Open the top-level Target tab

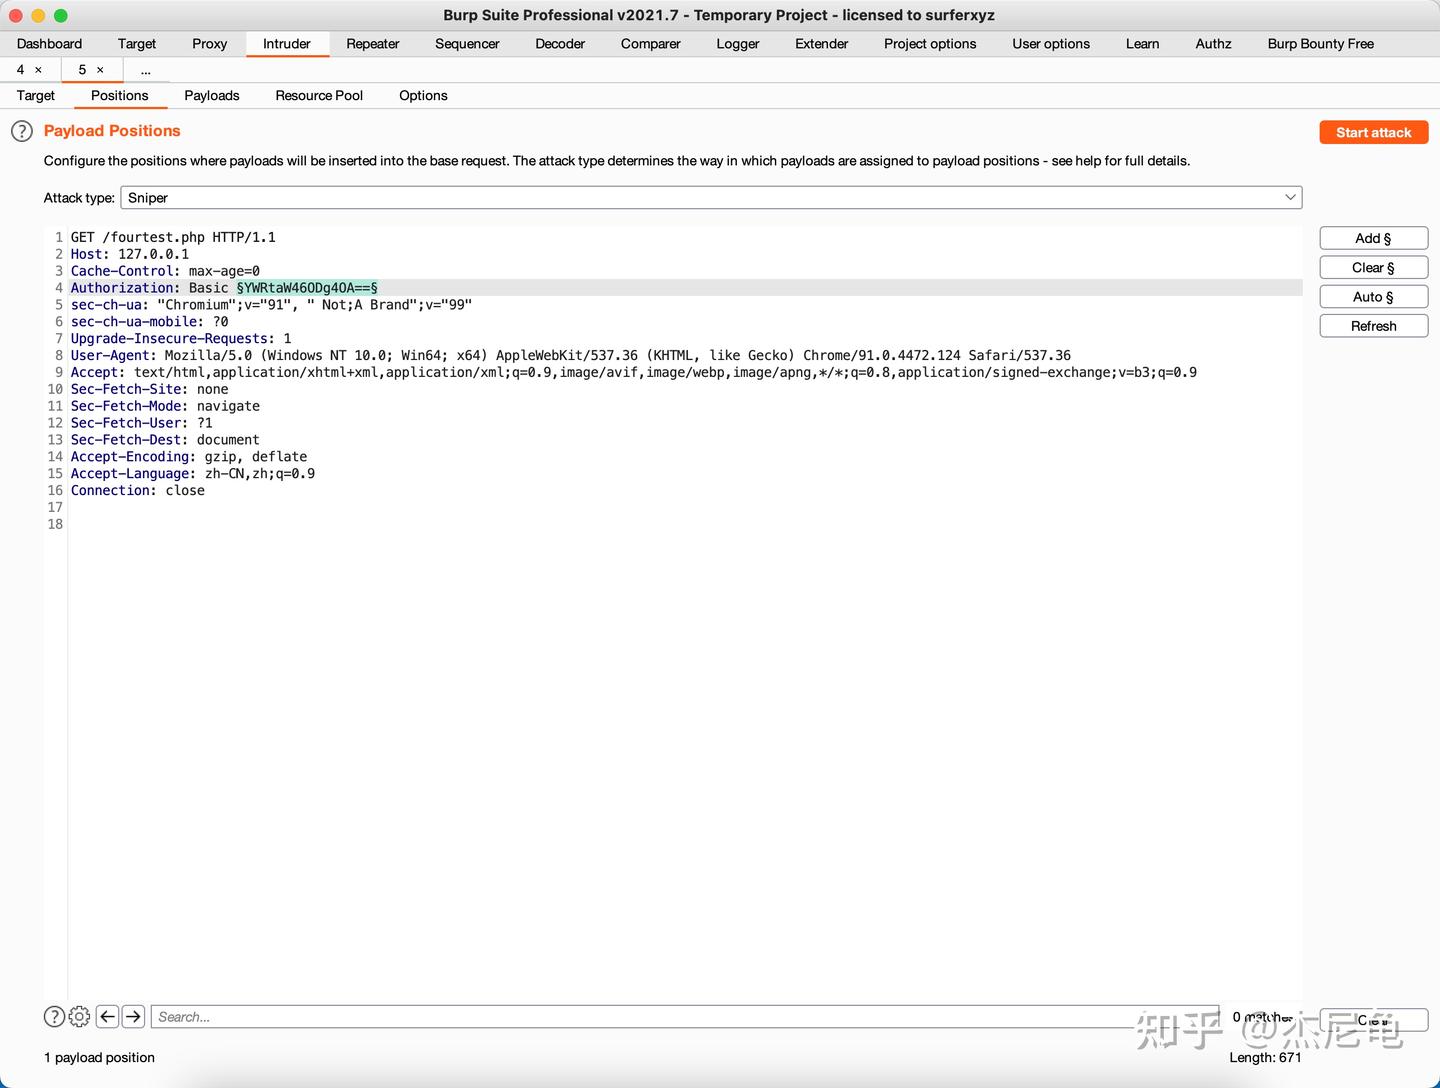[x=137, y=44]
